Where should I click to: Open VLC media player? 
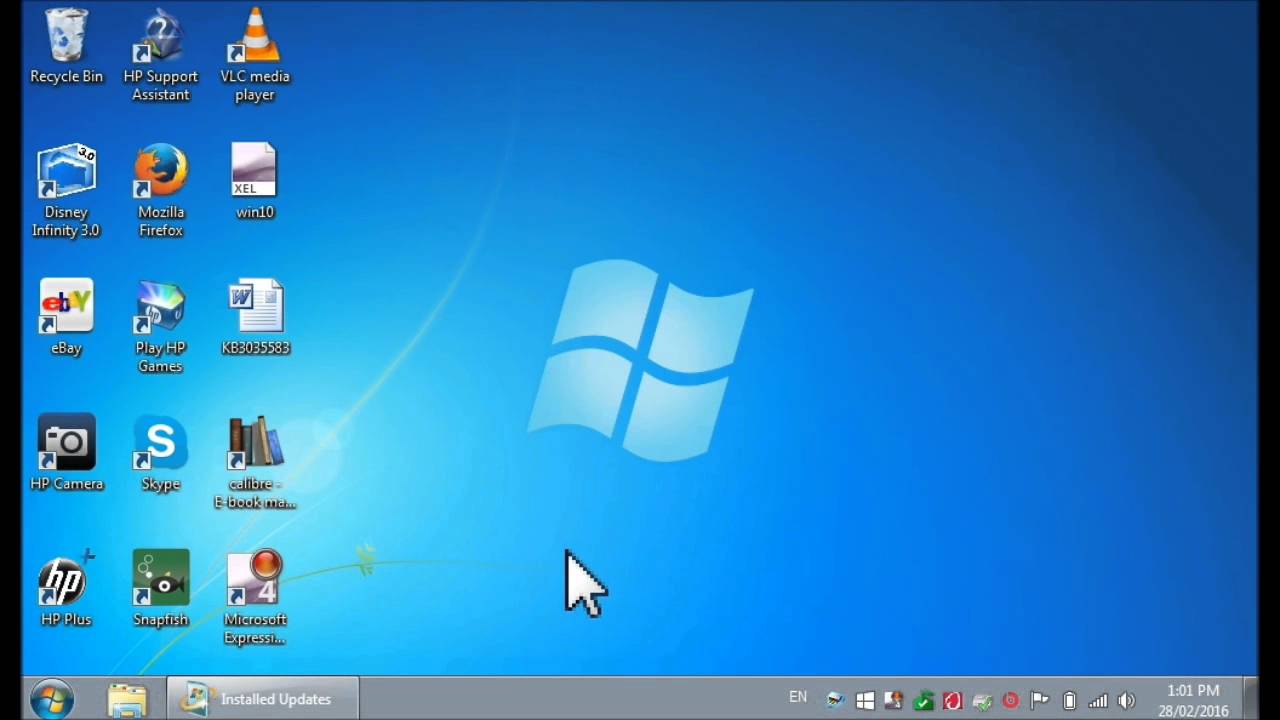(255, 40)
